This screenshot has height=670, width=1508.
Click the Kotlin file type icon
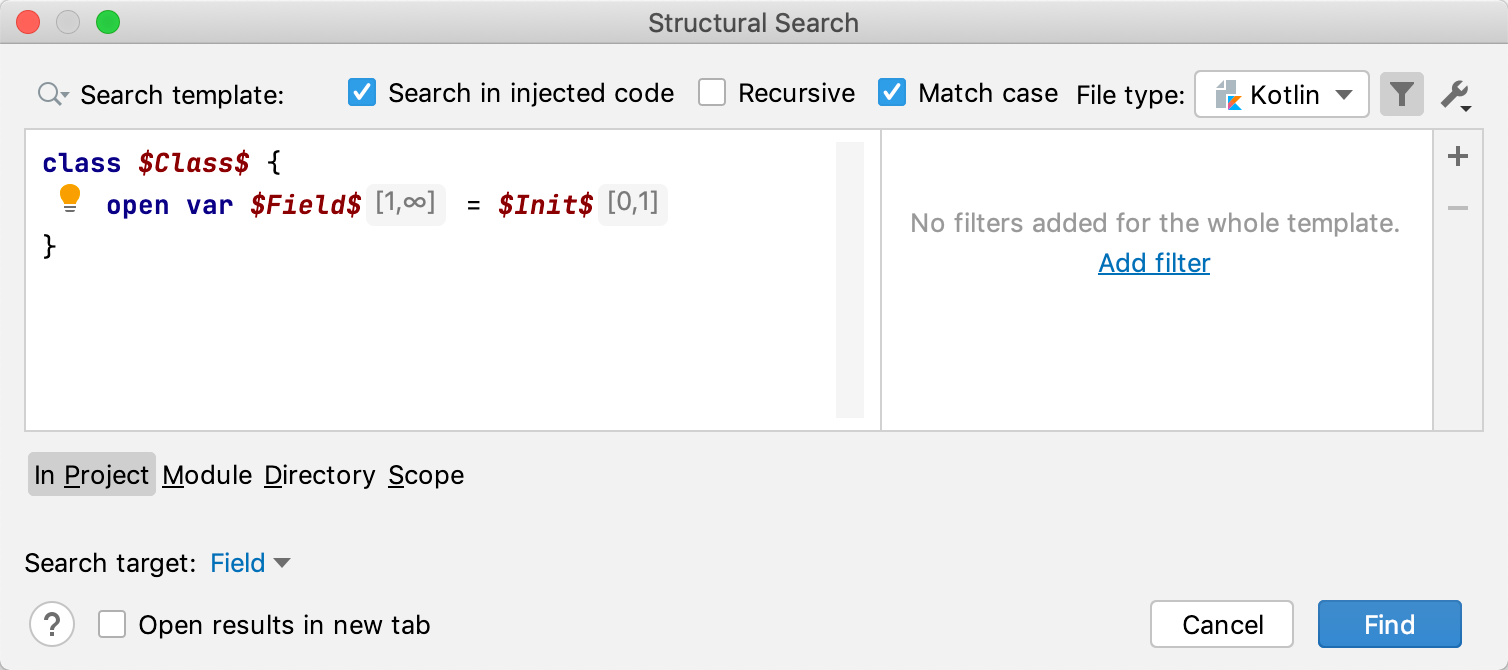[x=1227, y=95]
